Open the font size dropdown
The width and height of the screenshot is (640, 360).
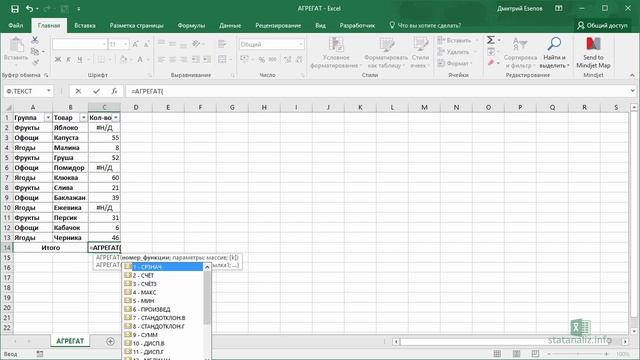click(x=125, y=44)
